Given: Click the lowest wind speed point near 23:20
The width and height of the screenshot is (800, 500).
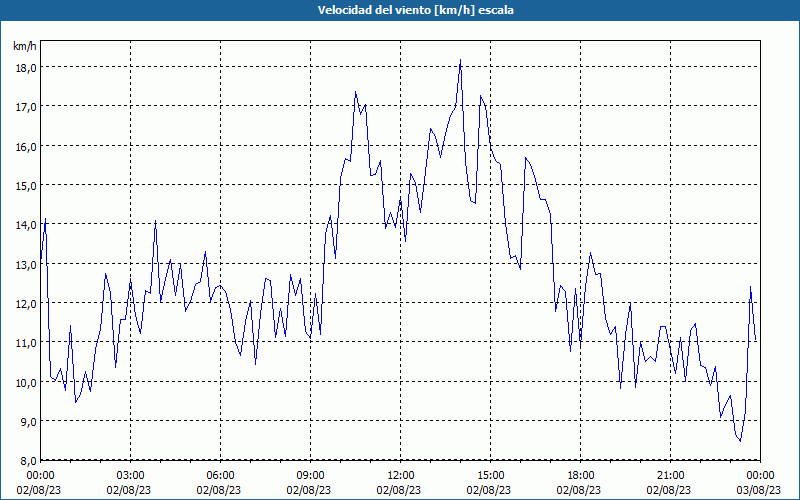Looking at the screenshot, I should (x=740, y=441).
